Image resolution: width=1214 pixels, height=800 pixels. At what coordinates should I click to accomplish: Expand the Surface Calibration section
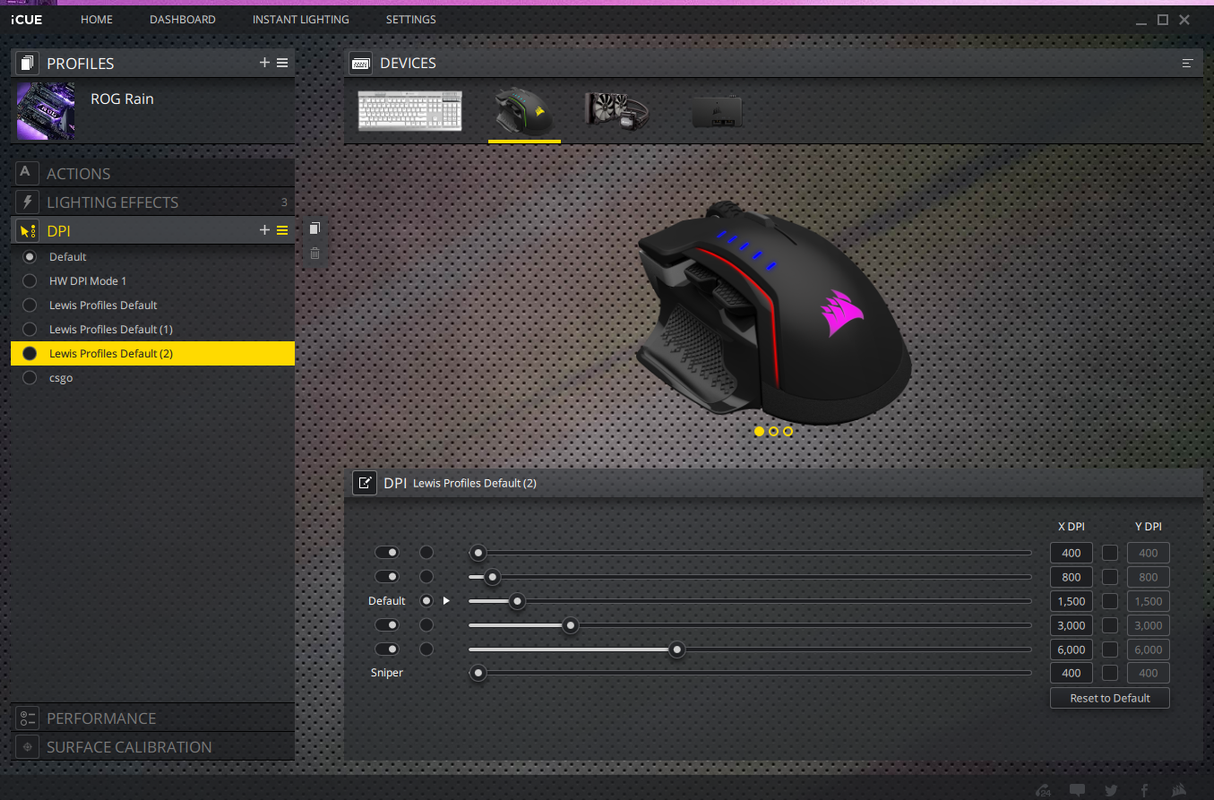click(153, 747)
